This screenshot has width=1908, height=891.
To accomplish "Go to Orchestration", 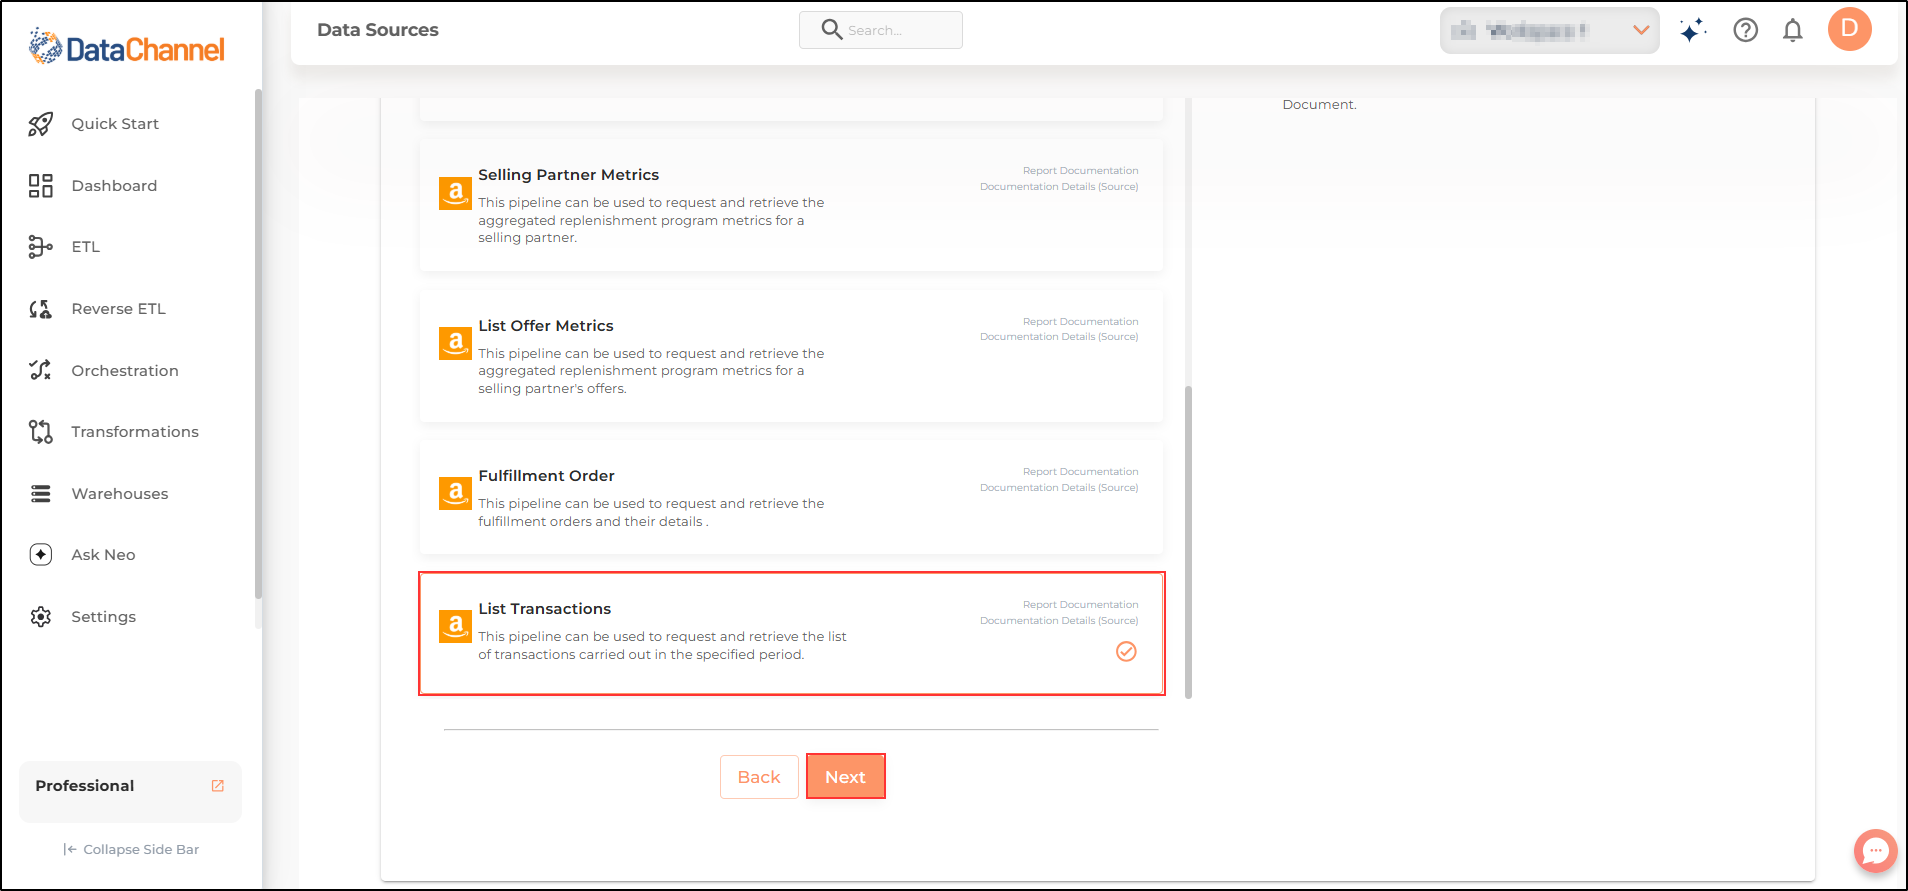I will [125, 371].
